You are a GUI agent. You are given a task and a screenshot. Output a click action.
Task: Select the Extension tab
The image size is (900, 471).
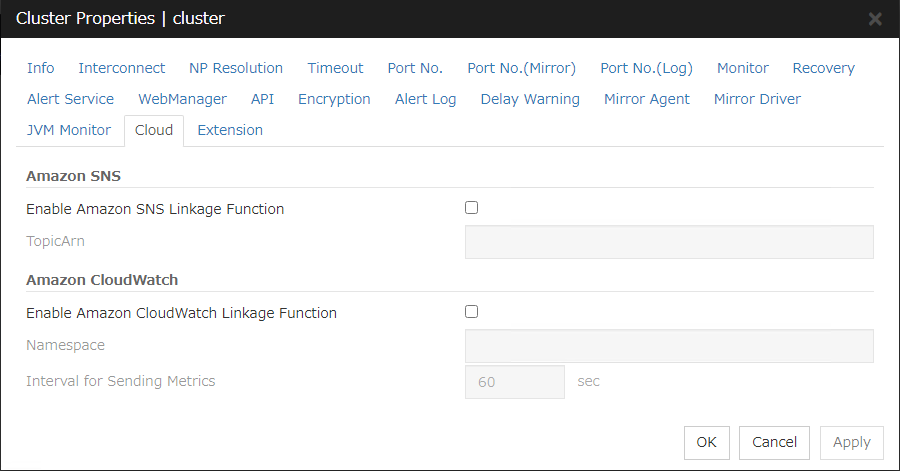coord(230,130)
